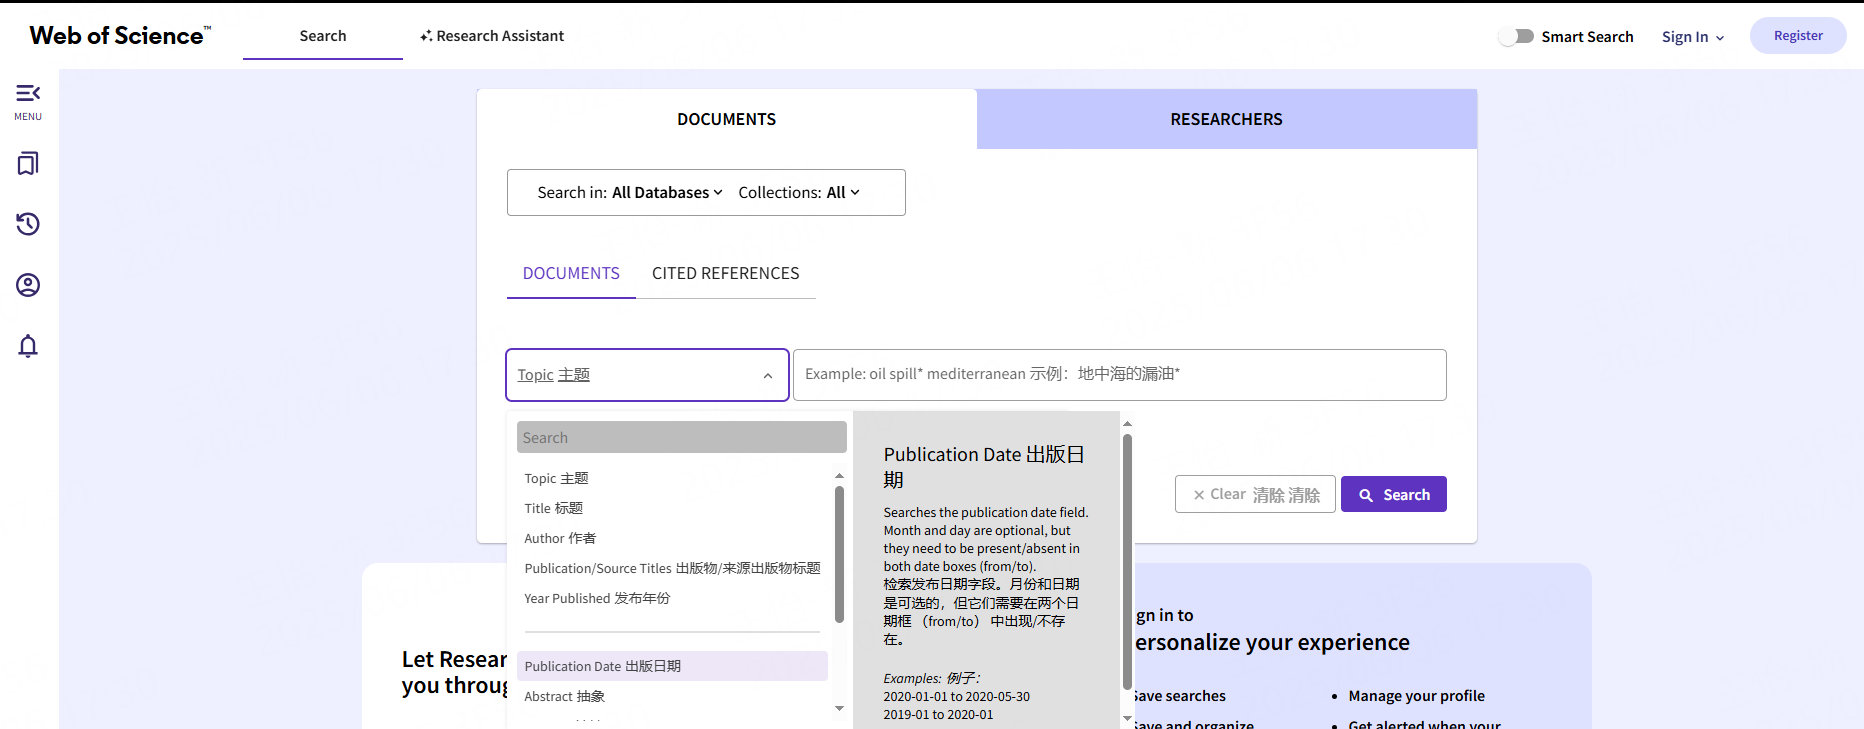Open the Alerts bell icon
This screenshot has width=1864, height=729.
click(28, 346)
